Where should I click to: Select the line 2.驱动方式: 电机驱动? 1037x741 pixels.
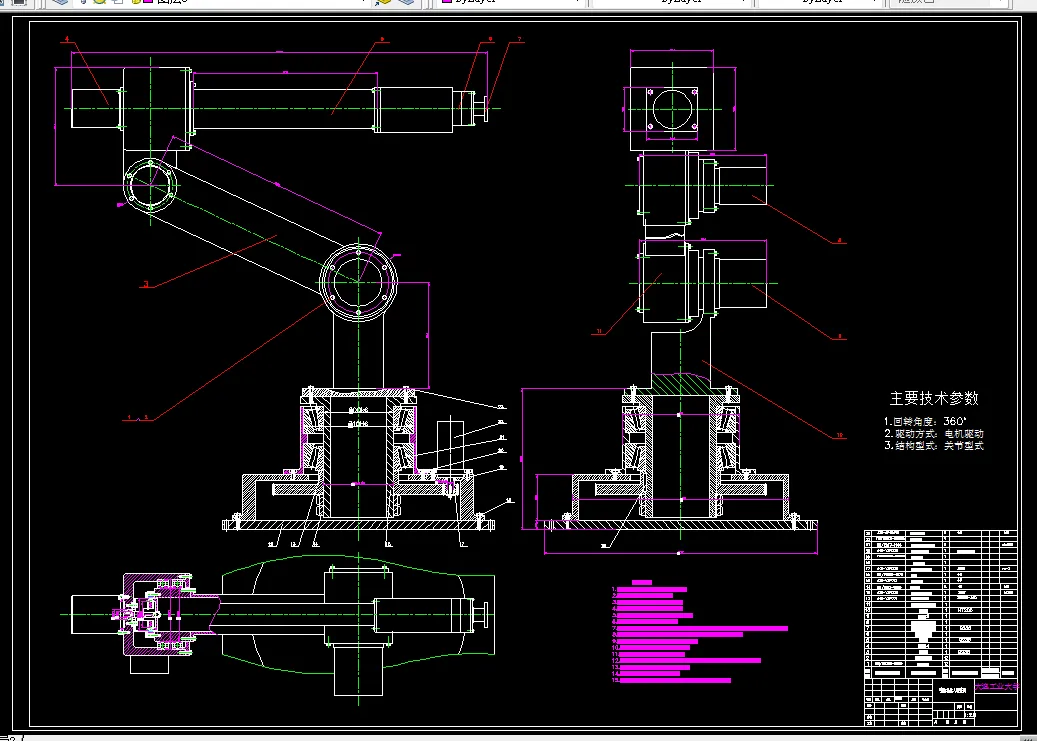click(934, 434)
